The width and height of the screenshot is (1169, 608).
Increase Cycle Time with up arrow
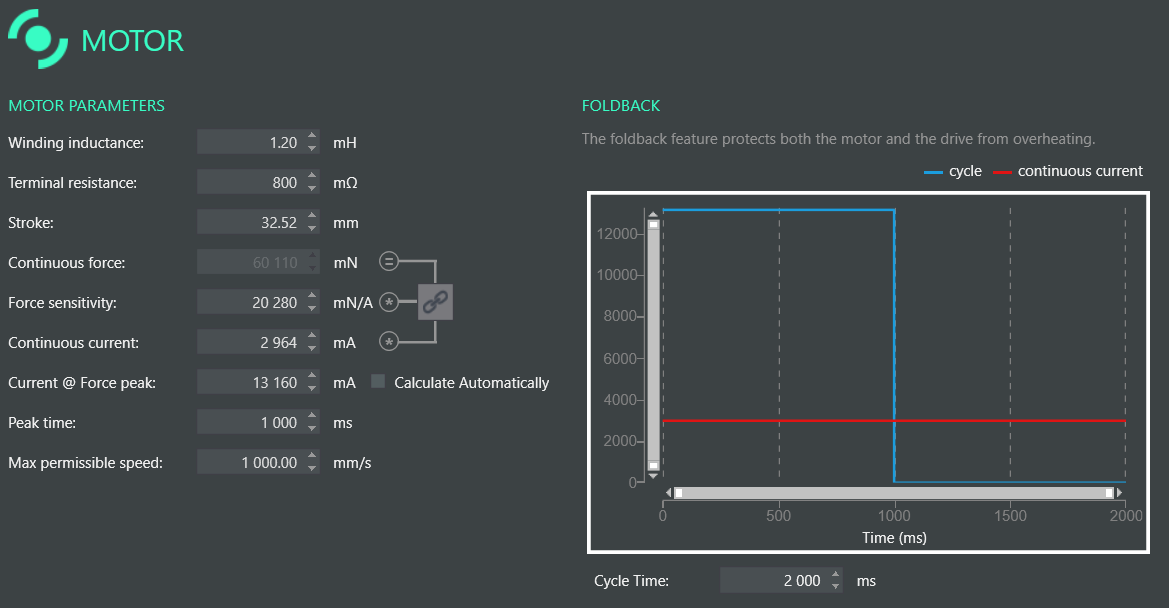point(836,574)
